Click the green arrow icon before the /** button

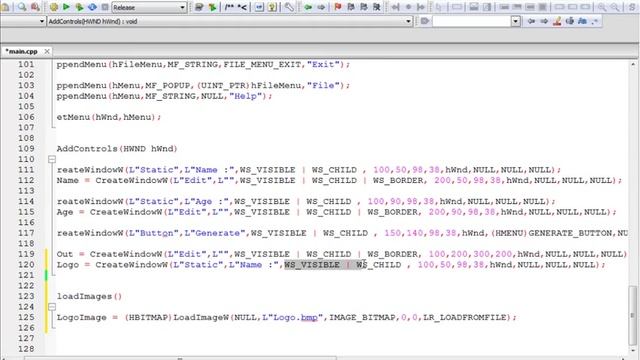[212, 7]
